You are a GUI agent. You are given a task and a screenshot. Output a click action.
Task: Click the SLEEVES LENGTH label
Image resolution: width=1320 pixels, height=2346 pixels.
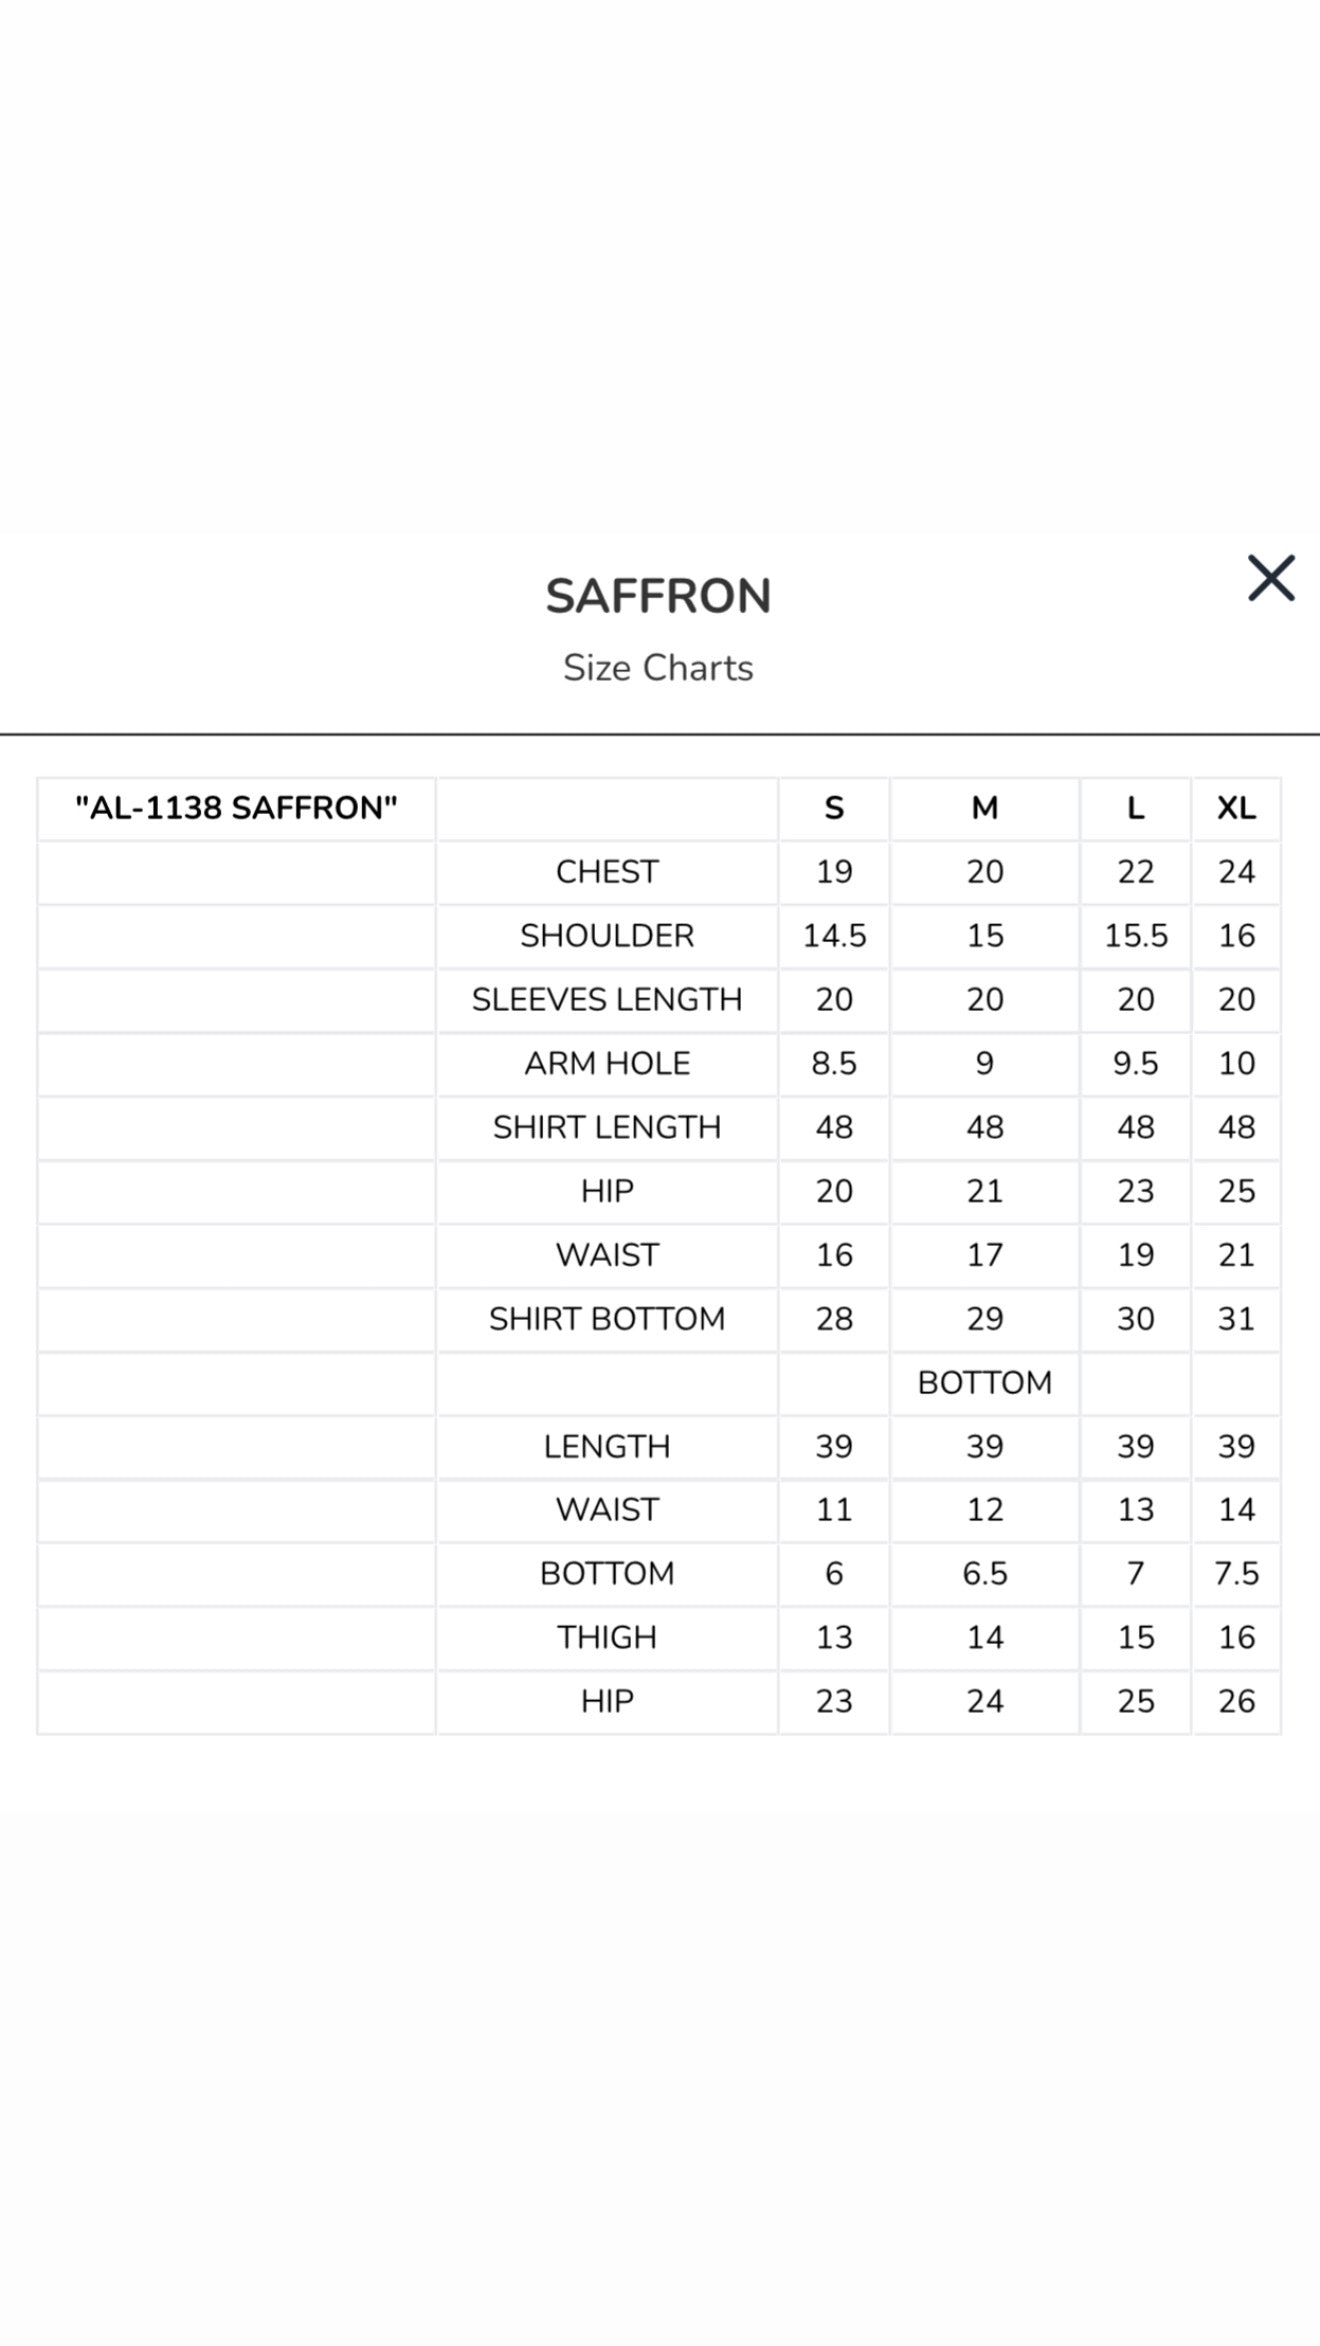click(607, 999)
